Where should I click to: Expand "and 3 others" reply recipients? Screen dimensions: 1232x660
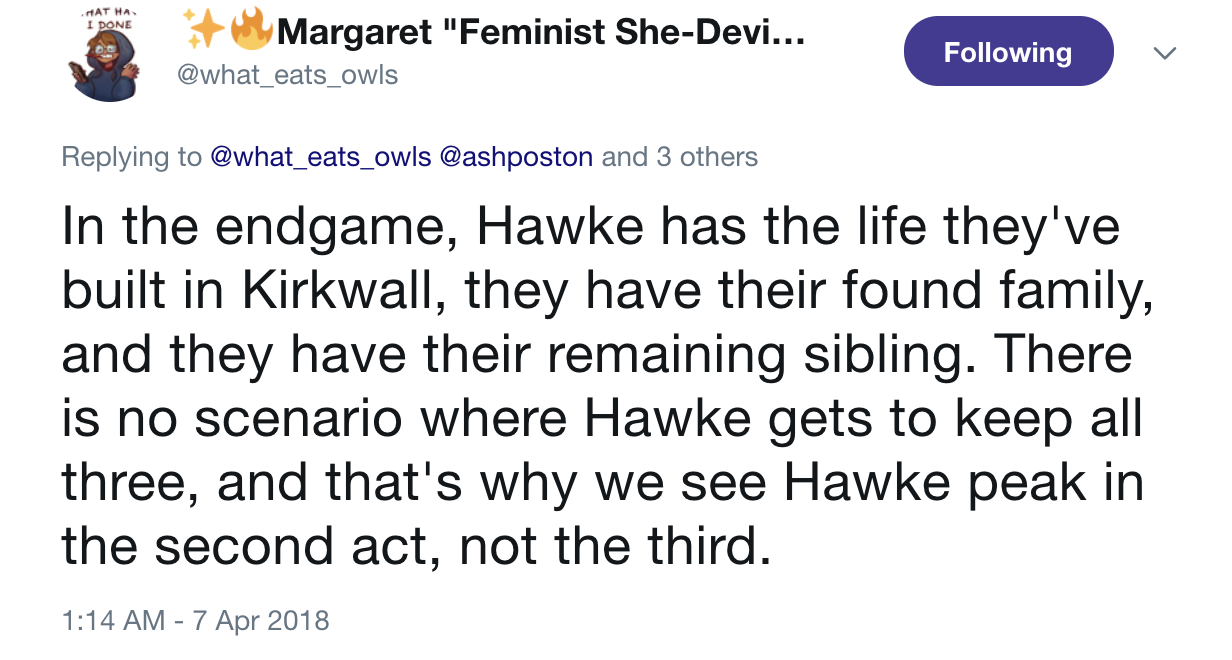pos(680,157)
